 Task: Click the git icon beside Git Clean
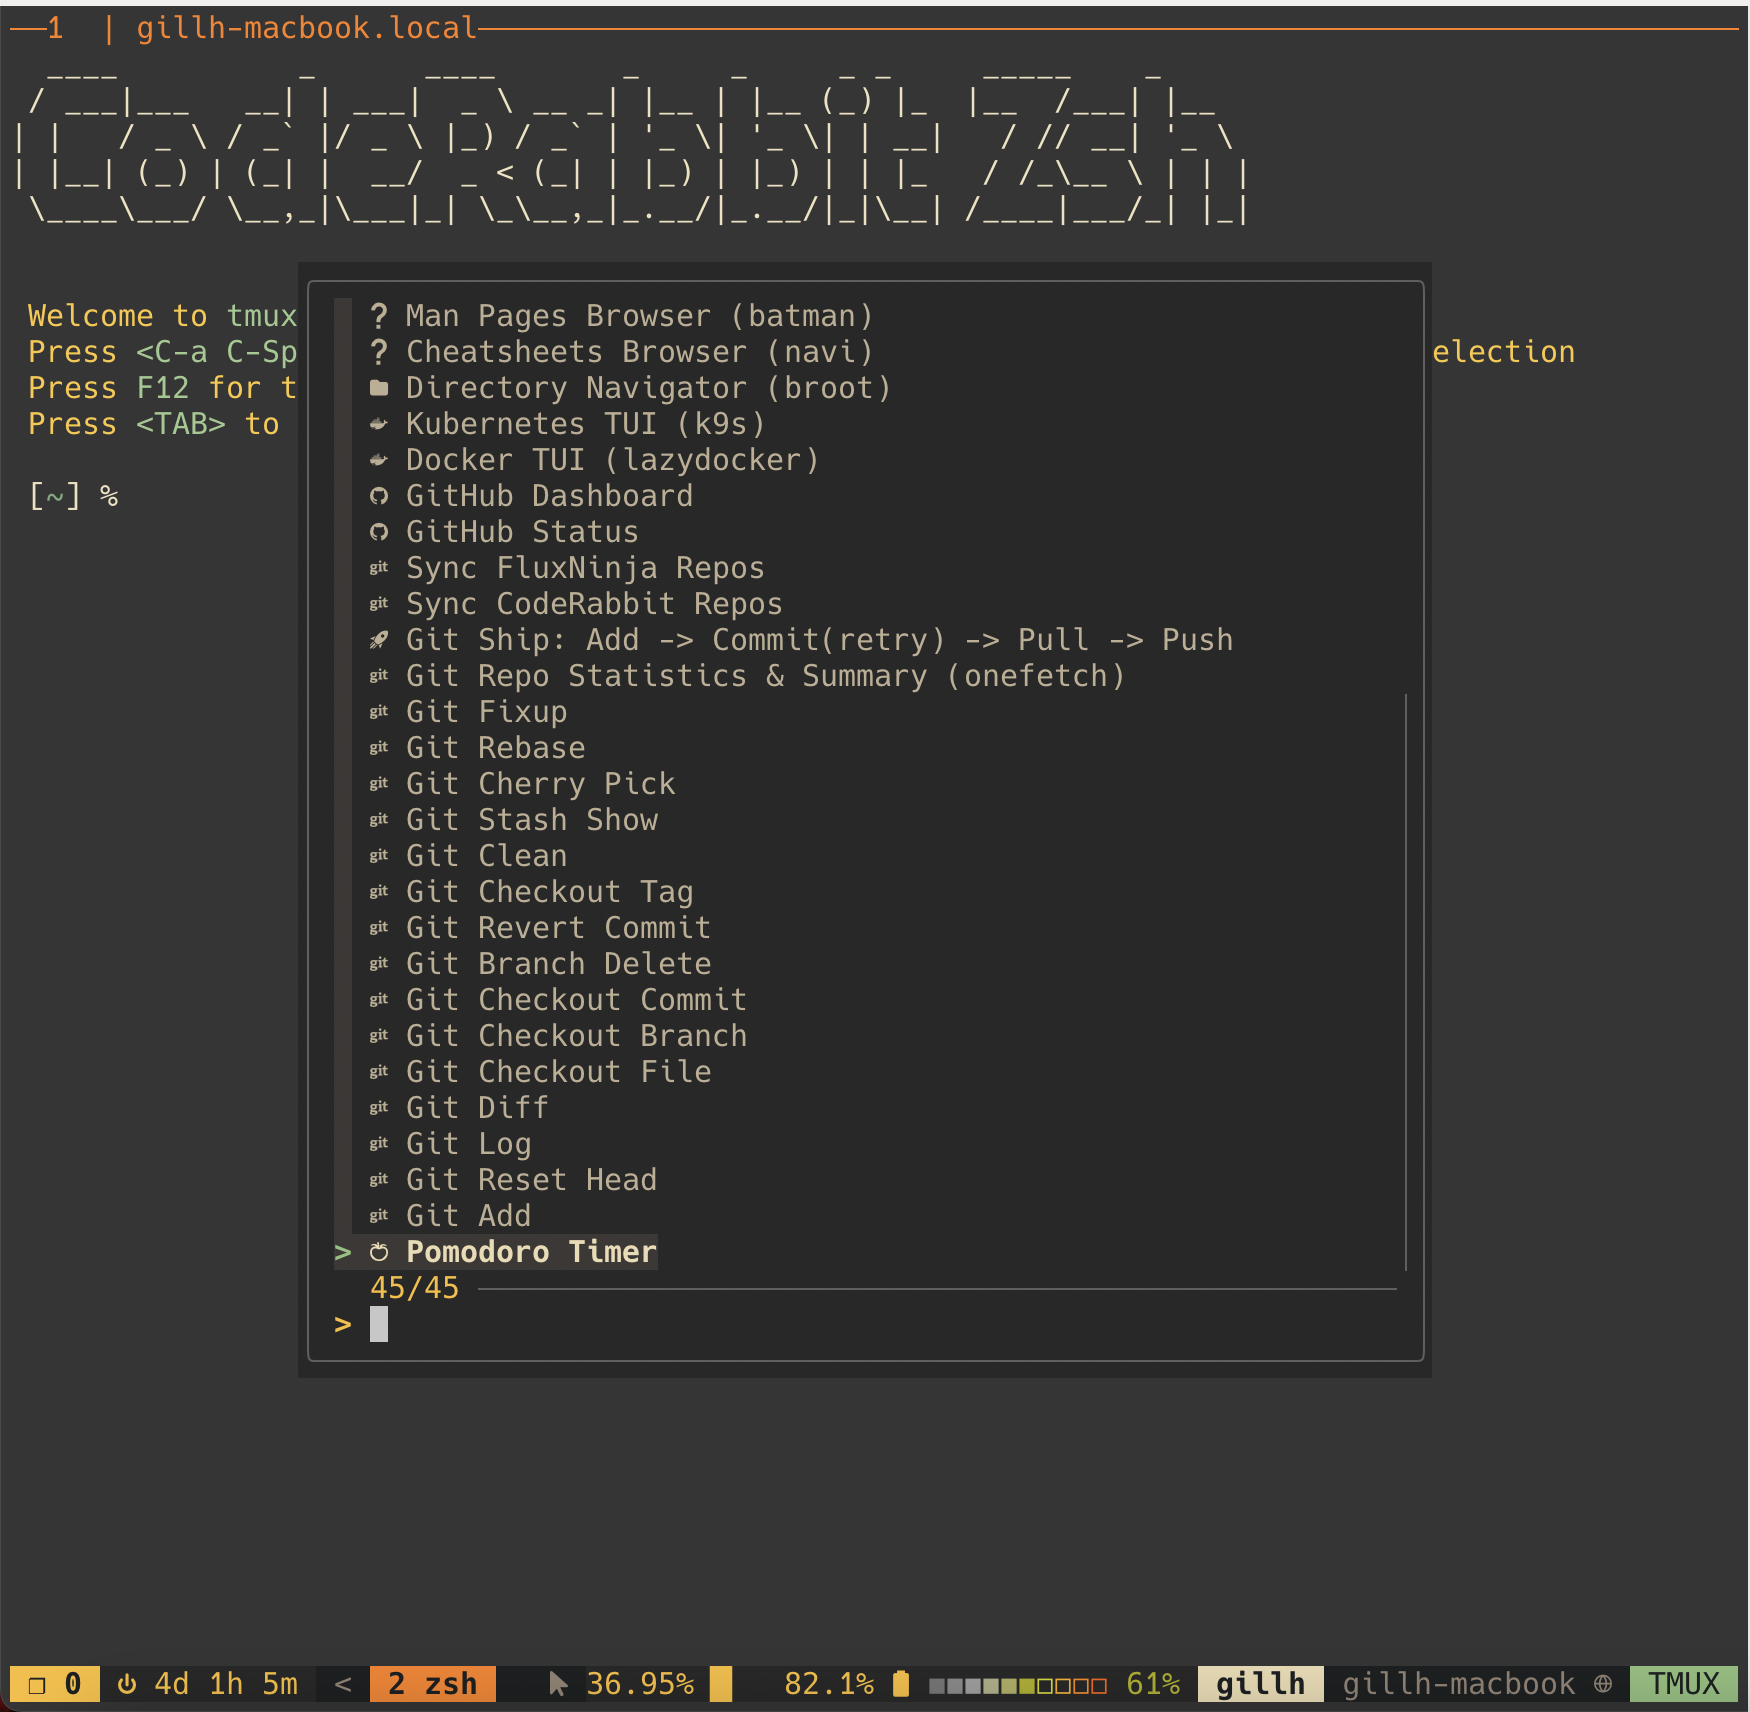pyautogui.click(x=379, y=856)
